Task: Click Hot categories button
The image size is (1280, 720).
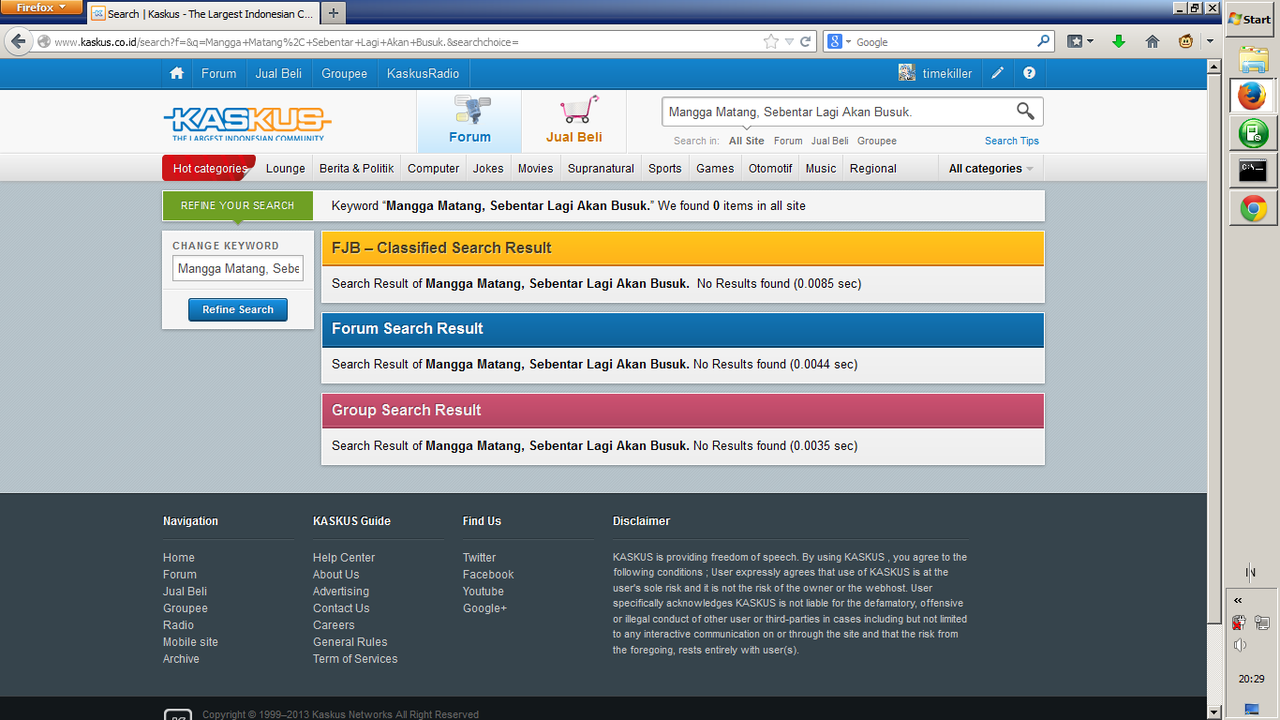Action: [x=209, y=168]
